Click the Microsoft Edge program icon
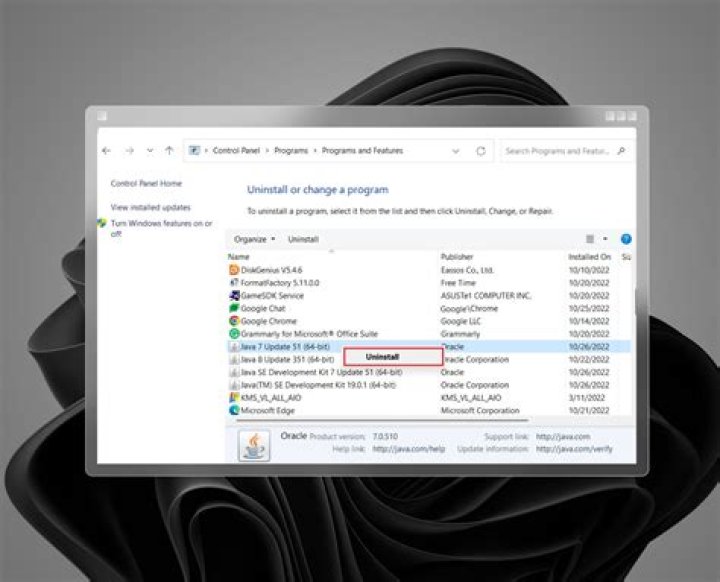Screen dimensions: 720x582 coord(234,410)
